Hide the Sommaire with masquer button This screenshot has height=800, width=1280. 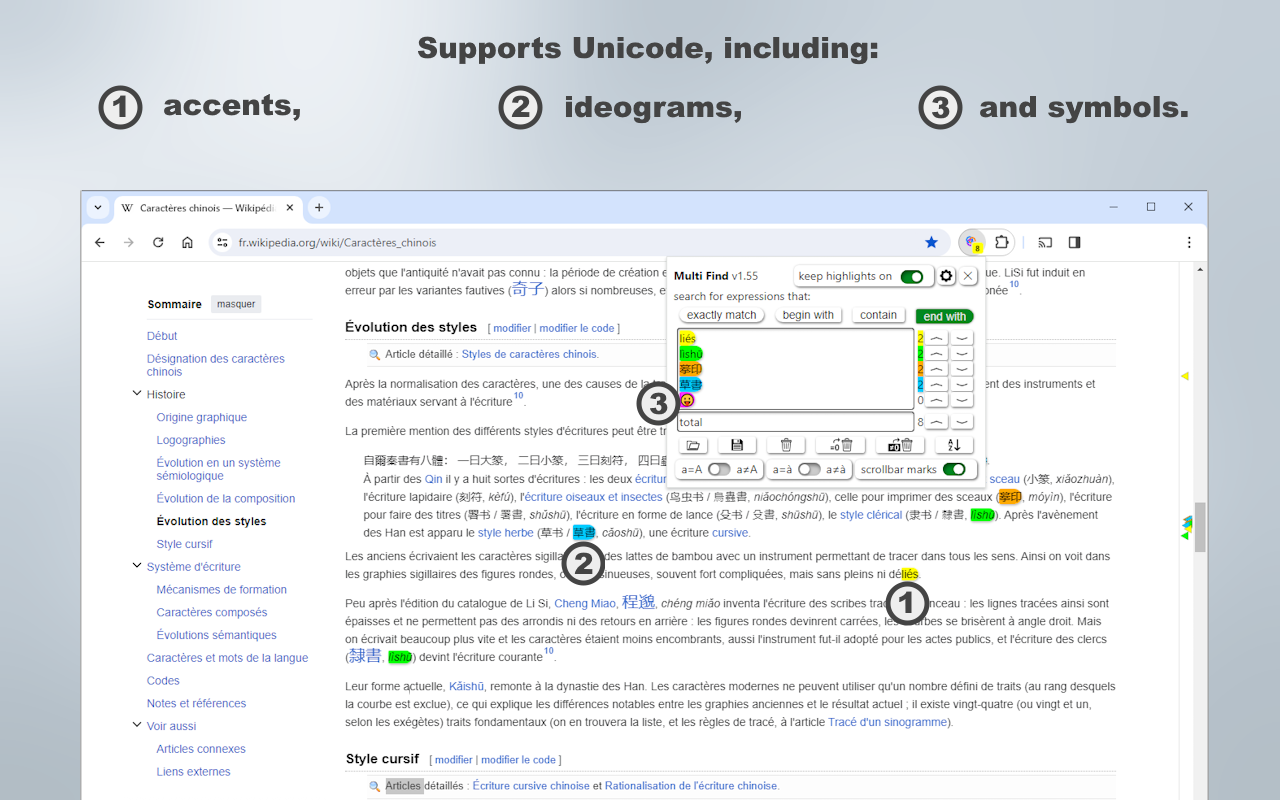(236, 304)
